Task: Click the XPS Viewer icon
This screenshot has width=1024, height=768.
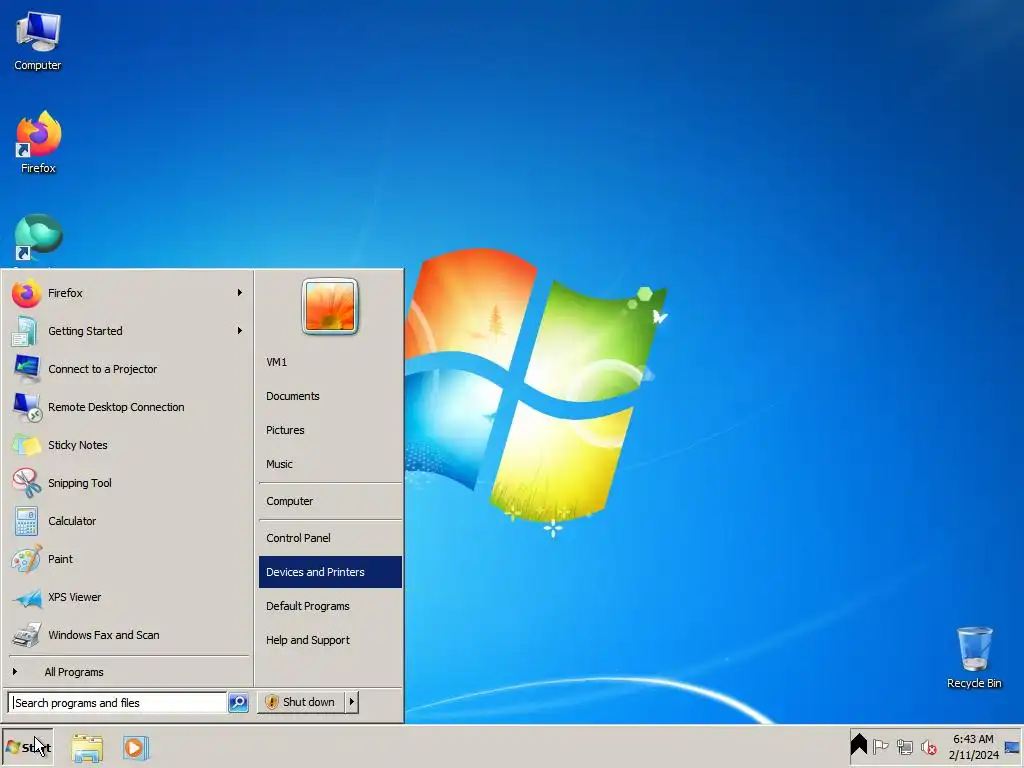Action: pyautogui.click(x=27, y=598)
